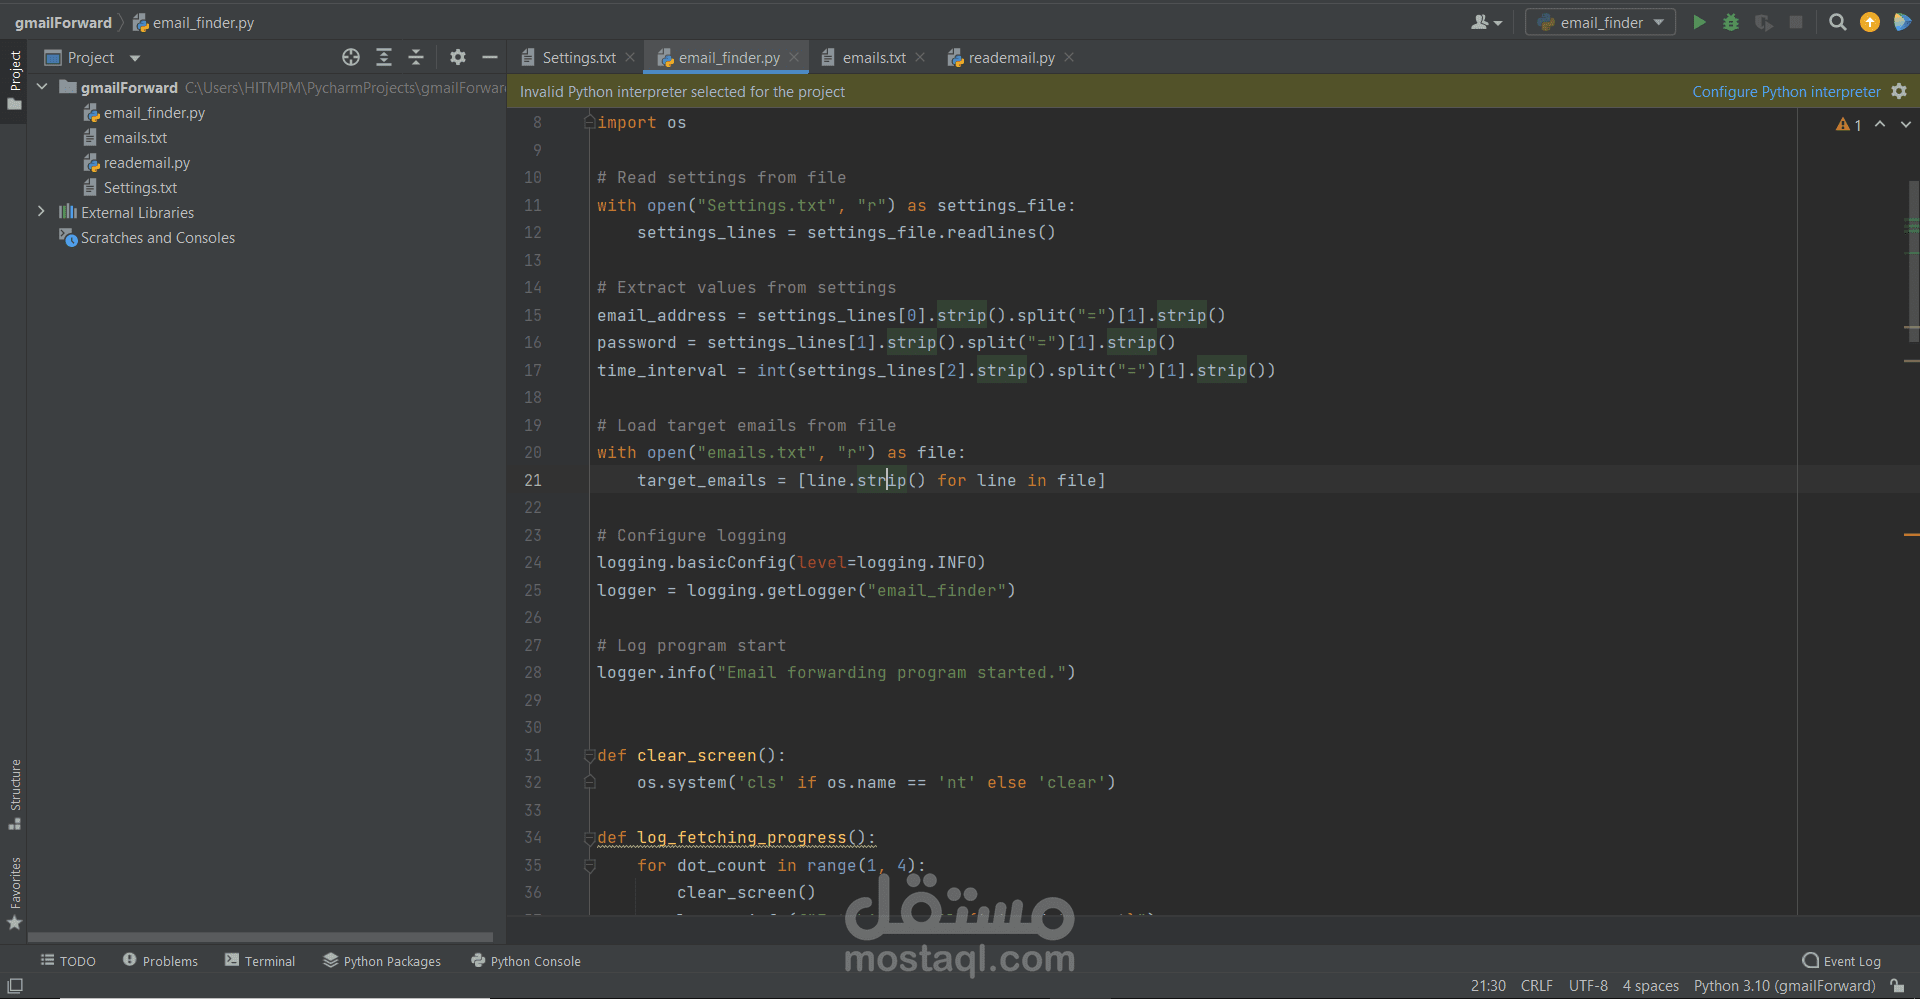The height and width of the screenshot is (999, 1920).
Task: Open the Python Packages tool window
Action: click(x=382, y=961)
